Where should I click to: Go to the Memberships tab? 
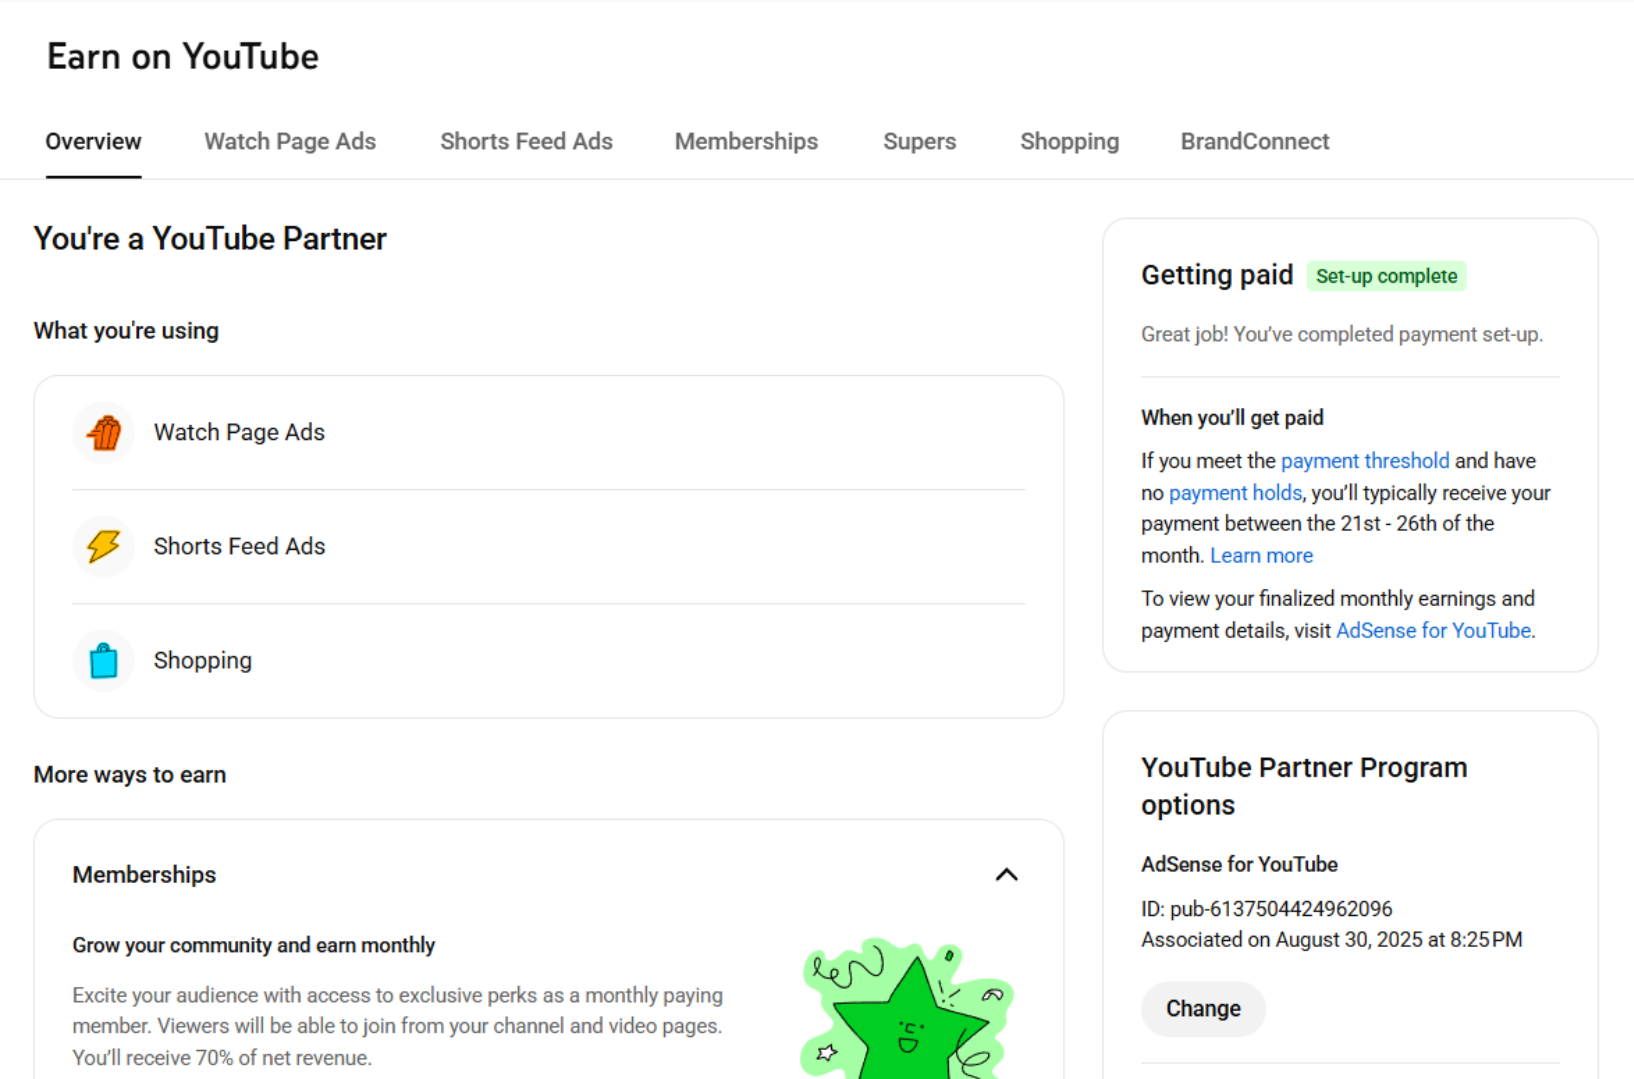[746, 142]
